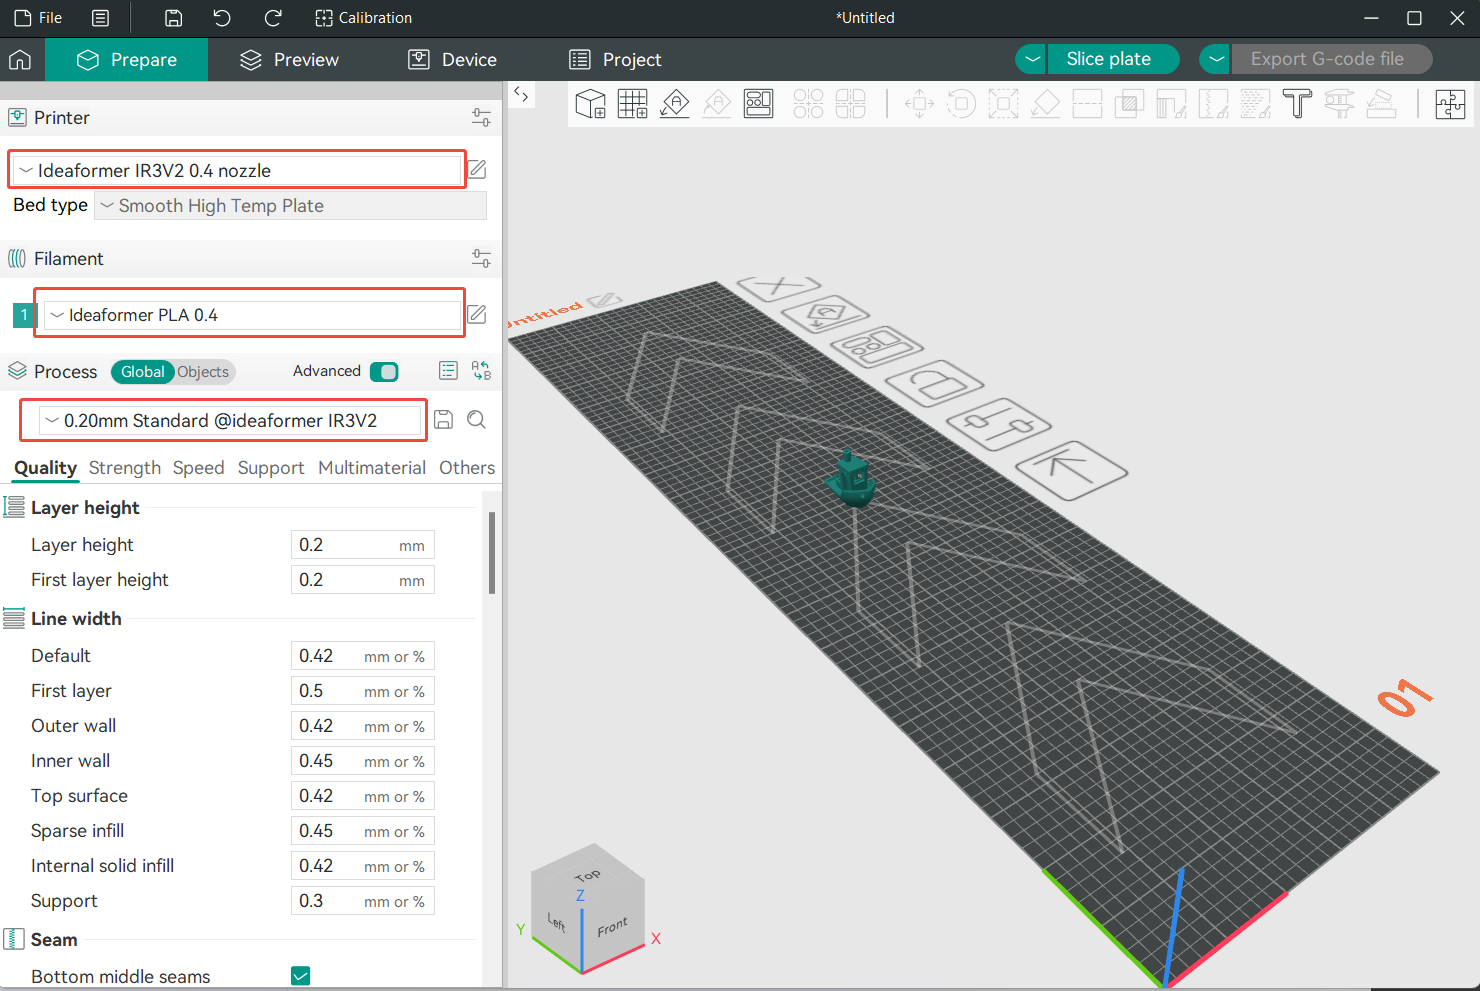
Task: Open the 0.20mm Standard process dropdown
Action: [x=230, y=421]
